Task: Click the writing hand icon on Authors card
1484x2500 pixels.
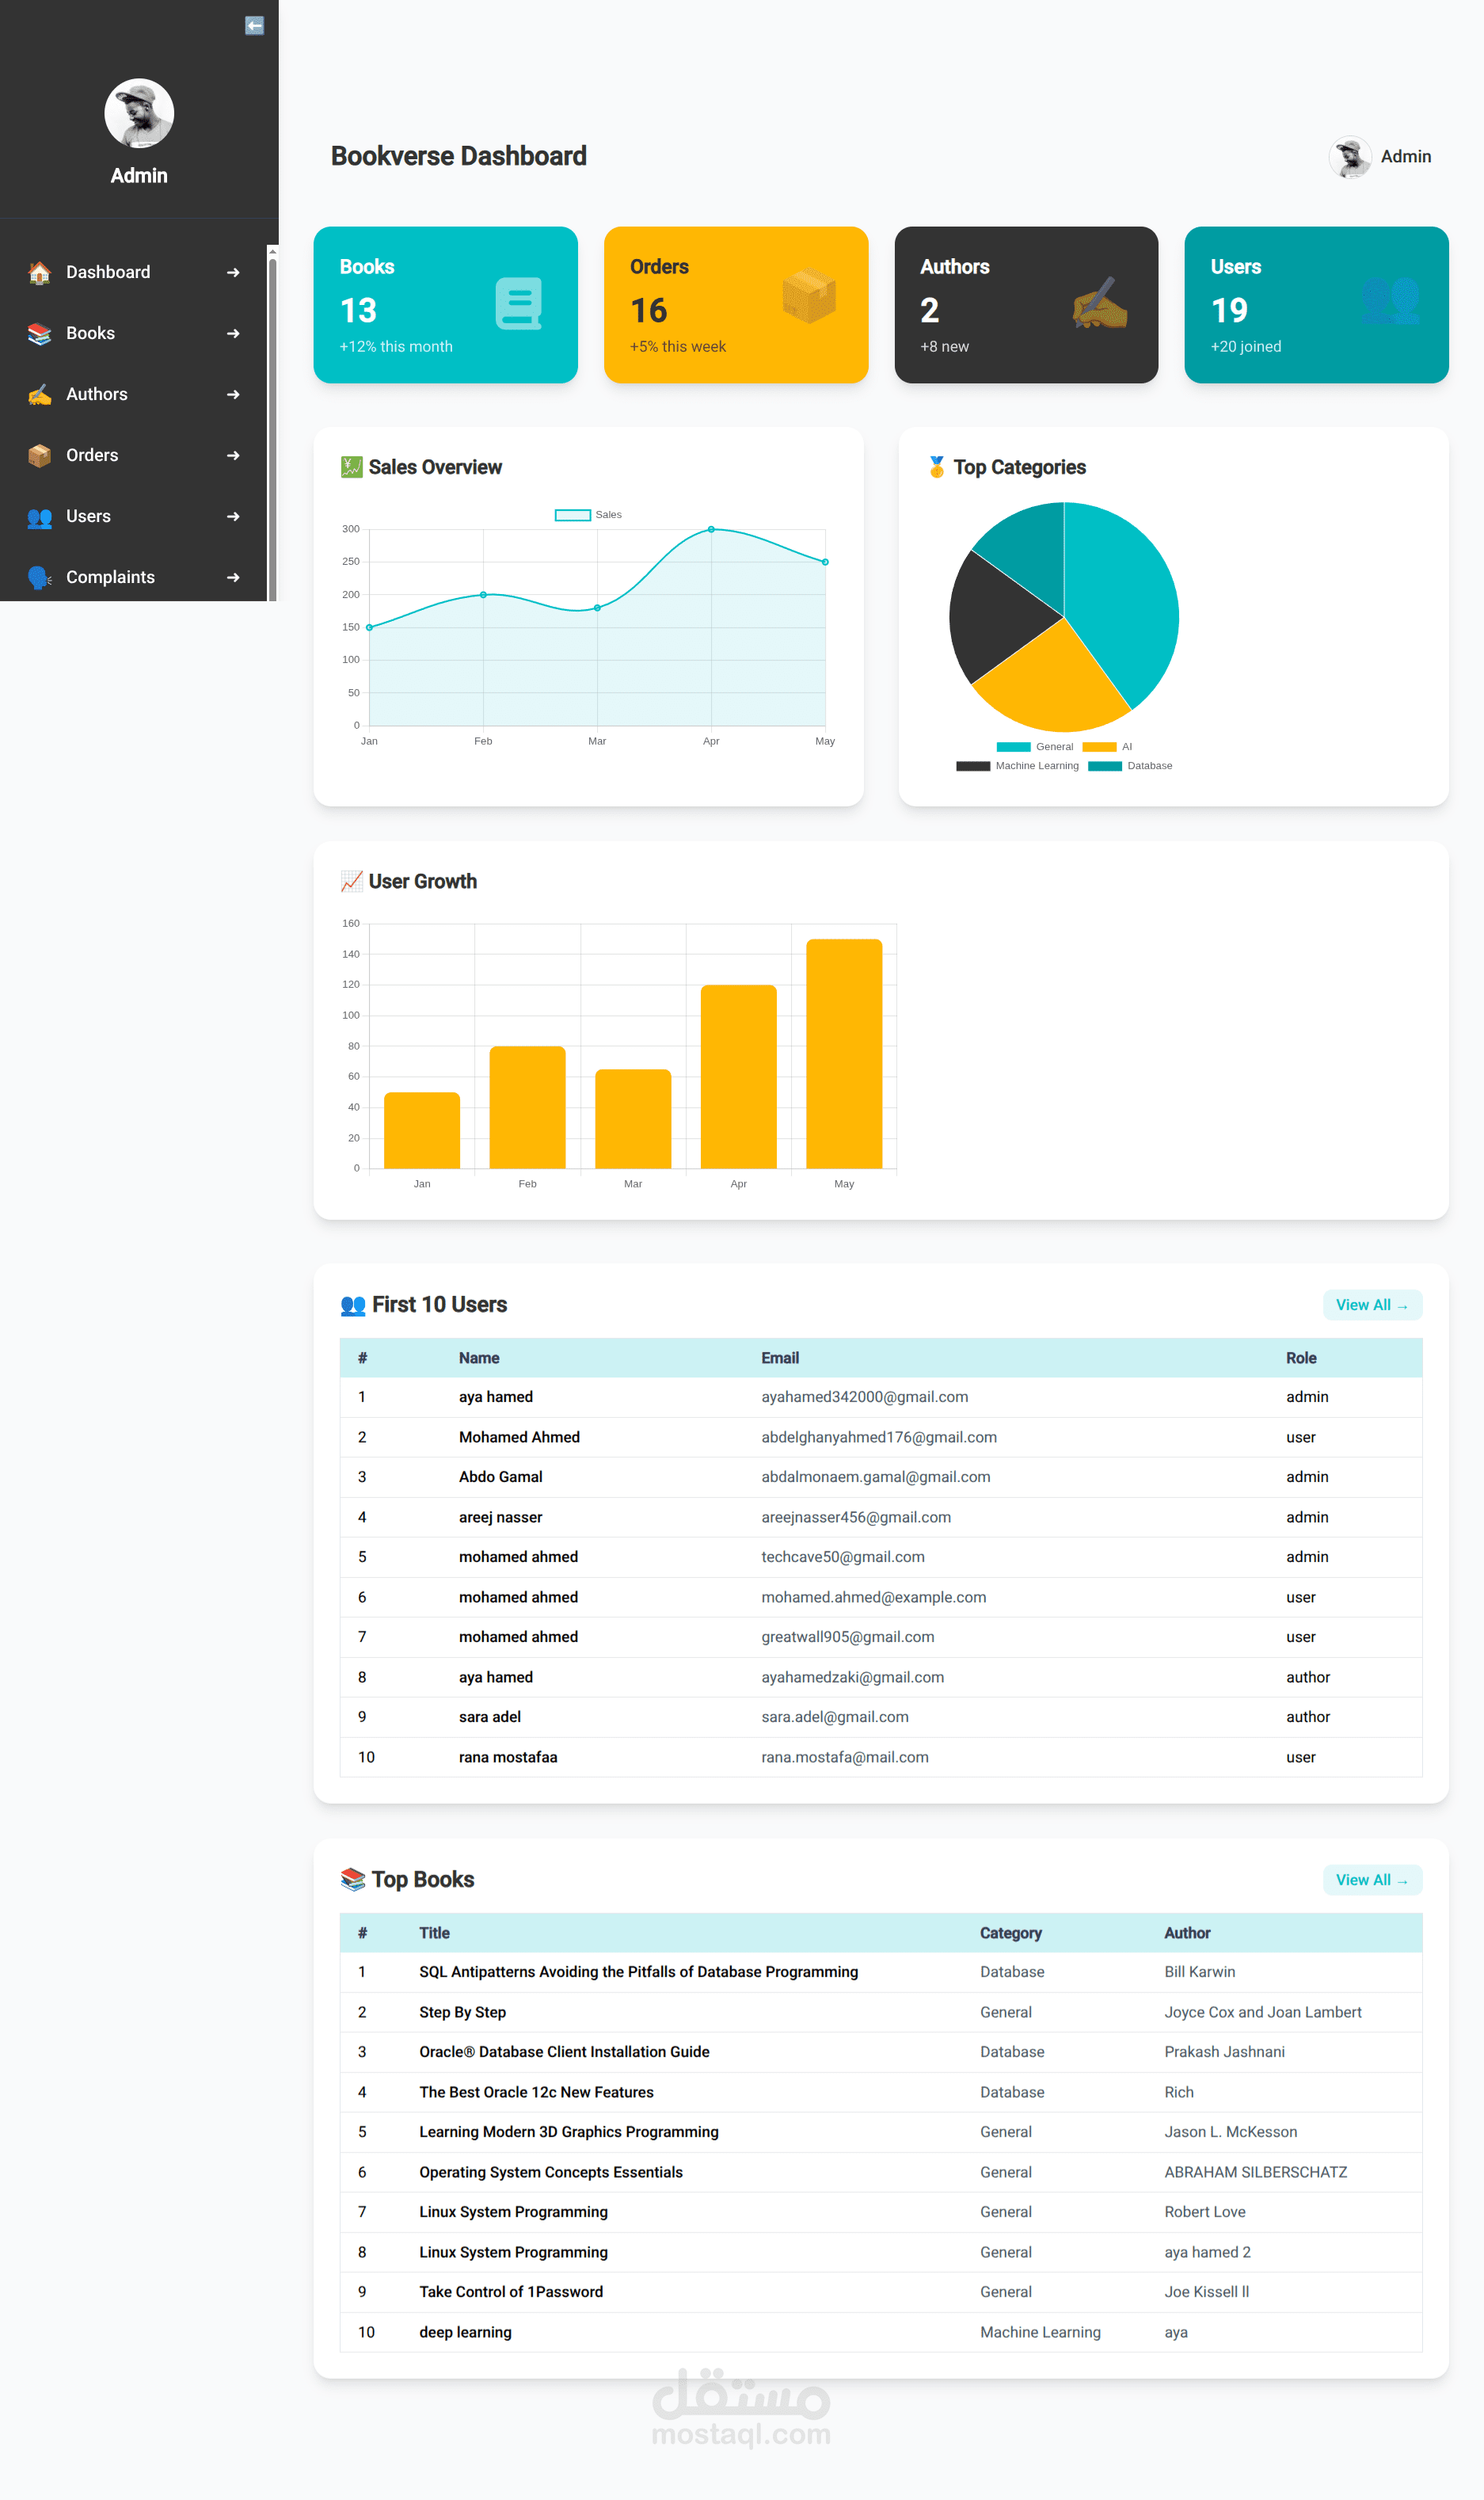Action: pyautogui.click(x=1100, y=303)
